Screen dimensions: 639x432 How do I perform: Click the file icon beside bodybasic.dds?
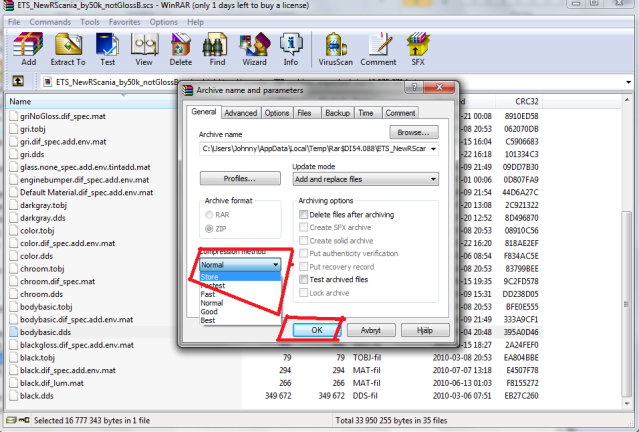tap(13, 332)
